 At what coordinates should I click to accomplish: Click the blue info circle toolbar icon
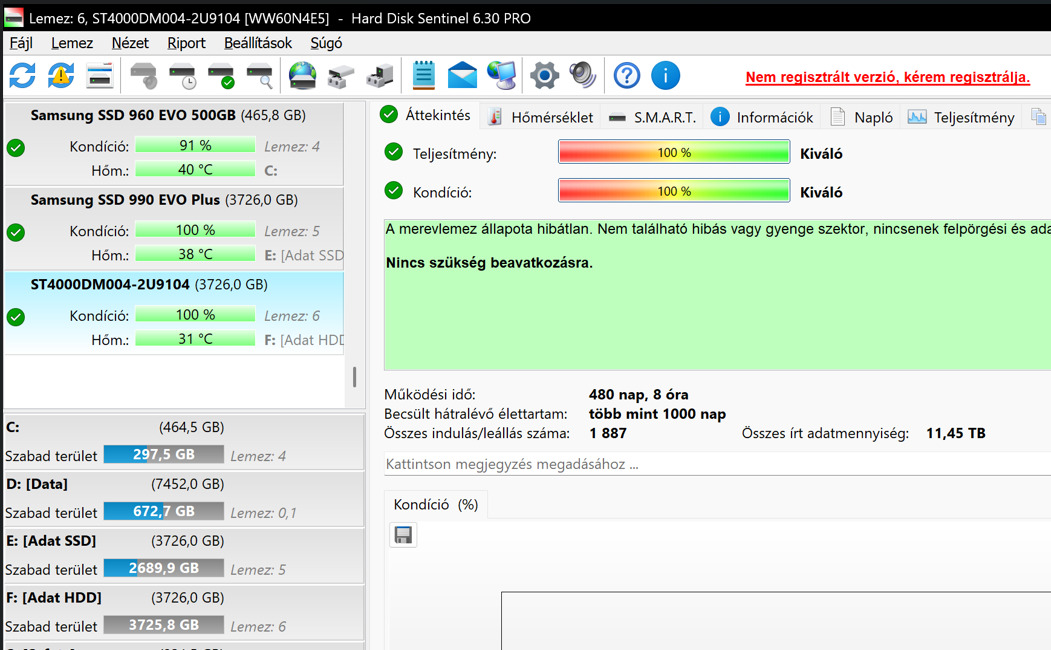point(666,75)
